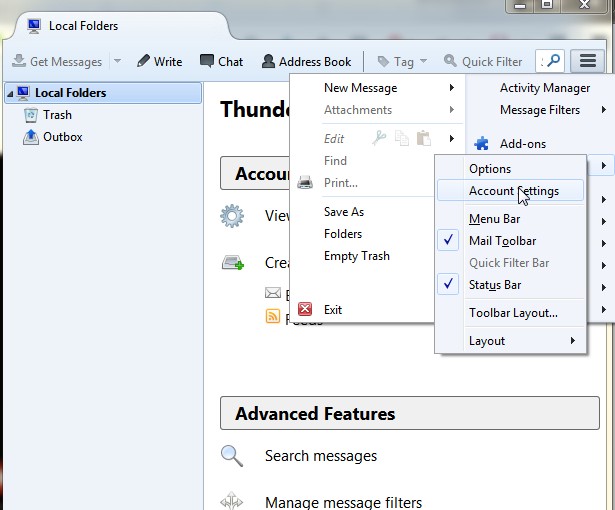Click the Search messages magnifier icon
Screen dimensions: 615x510
point(232,456)
